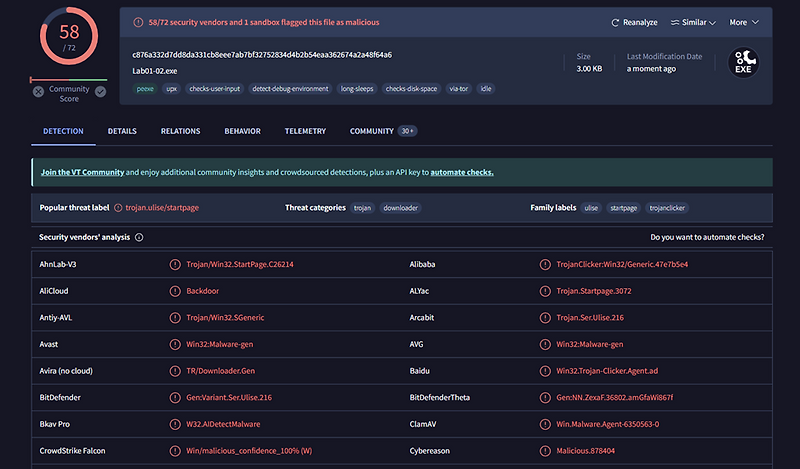The width and height of the screenshot is (800, 469).
Task: Click the alert icon for Alibaba result
Action: coord(545,264)
